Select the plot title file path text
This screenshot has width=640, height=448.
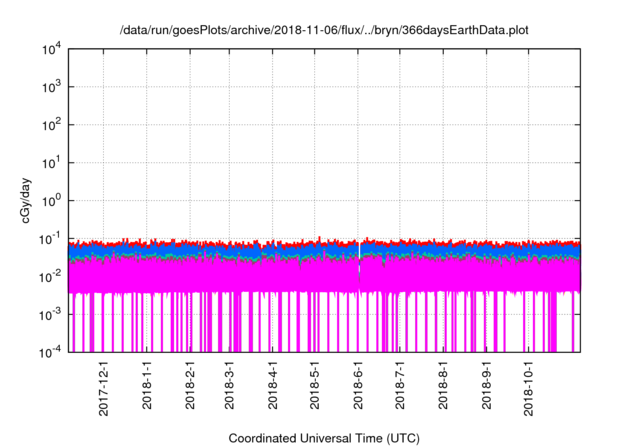point(324,30)
